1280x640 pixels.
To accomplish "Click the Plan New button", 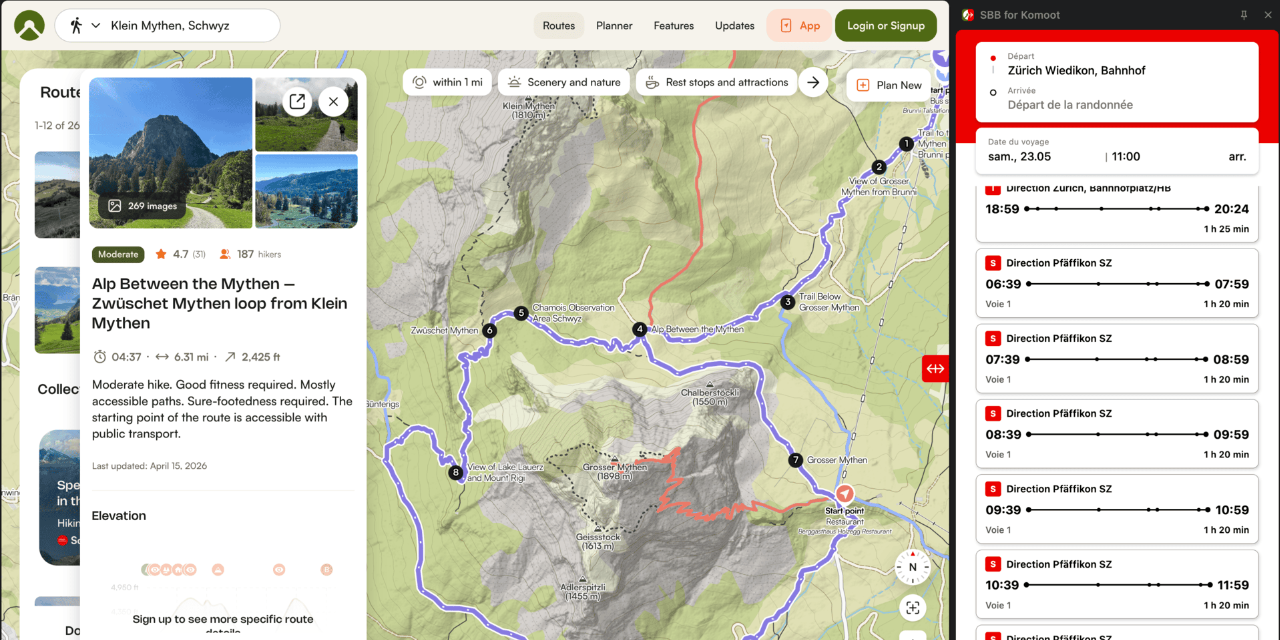I will pos(889,85).
